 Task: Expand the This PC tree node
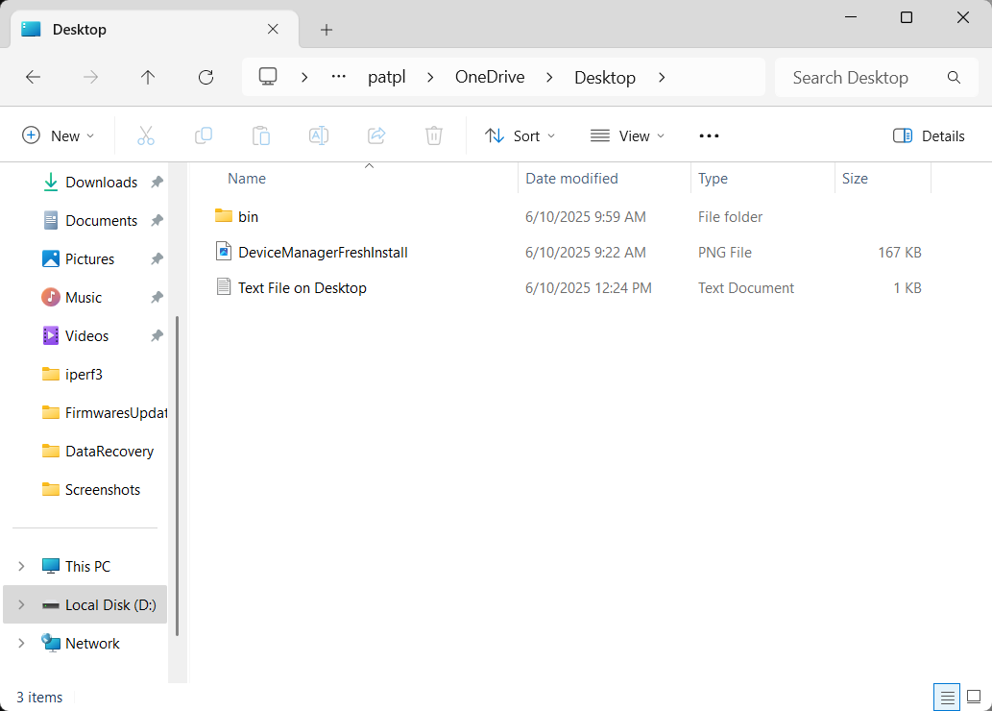[x=21, y=566]
